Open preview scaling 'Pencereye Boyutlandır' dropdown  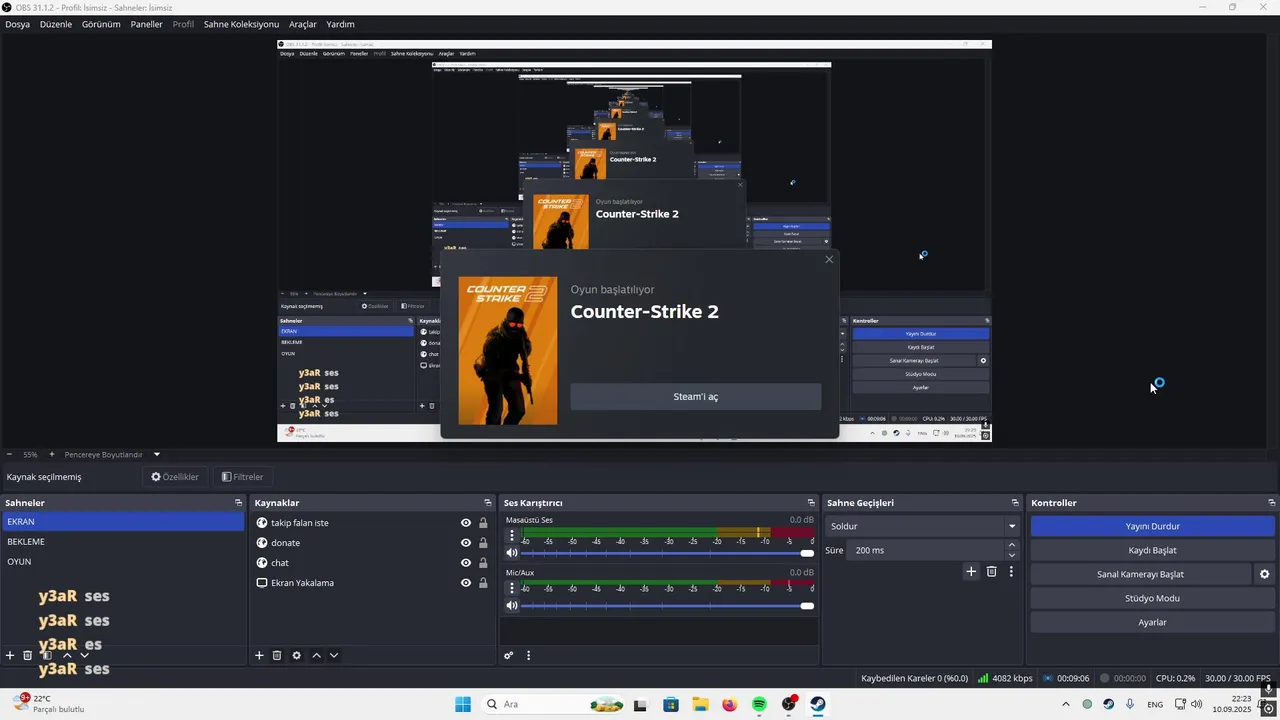pos(112,454)
